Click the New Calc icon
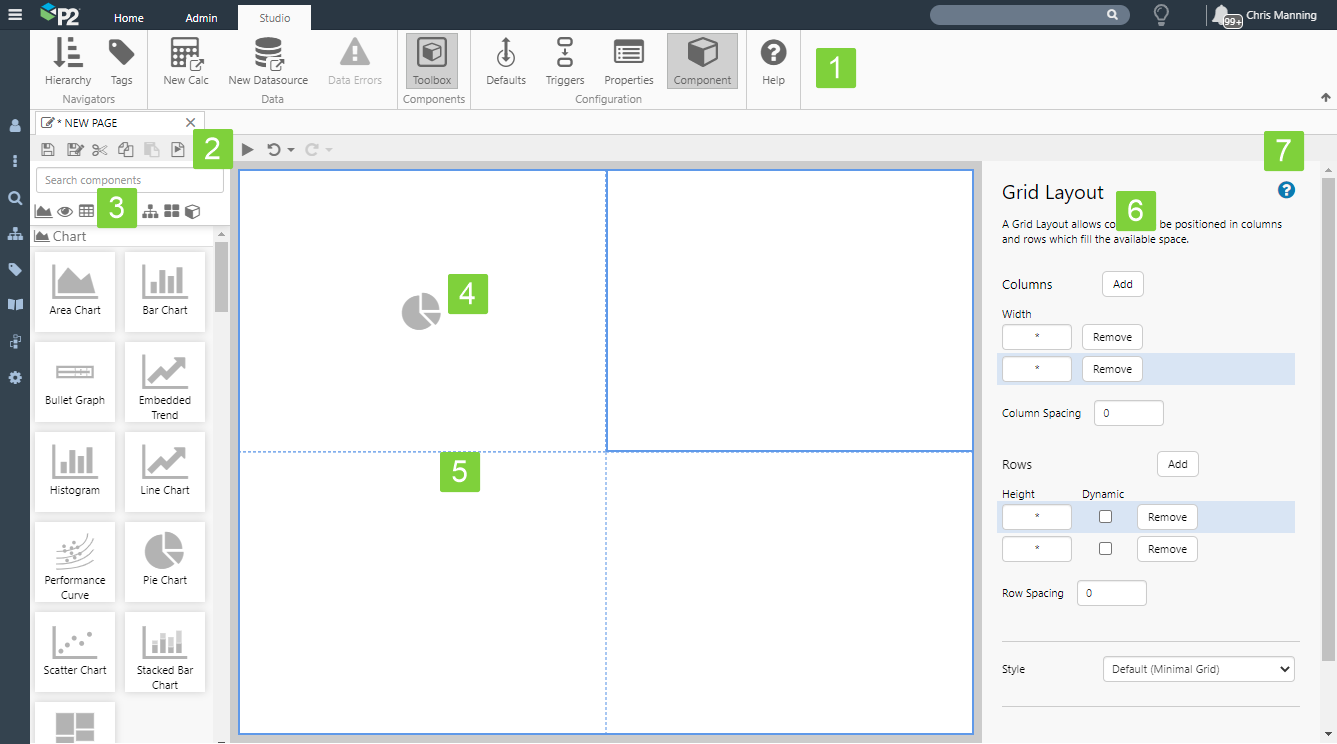This screenshot has height=744, width=1337. (185, 61)
